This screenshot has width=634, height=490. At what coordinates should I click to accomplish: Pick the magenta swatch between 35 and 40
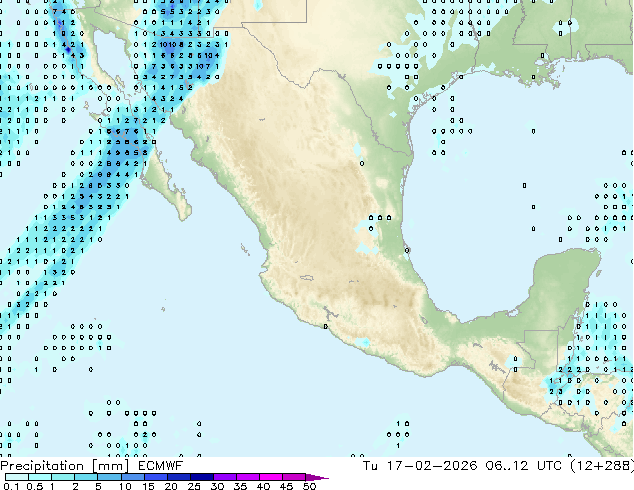click(248, 477)
